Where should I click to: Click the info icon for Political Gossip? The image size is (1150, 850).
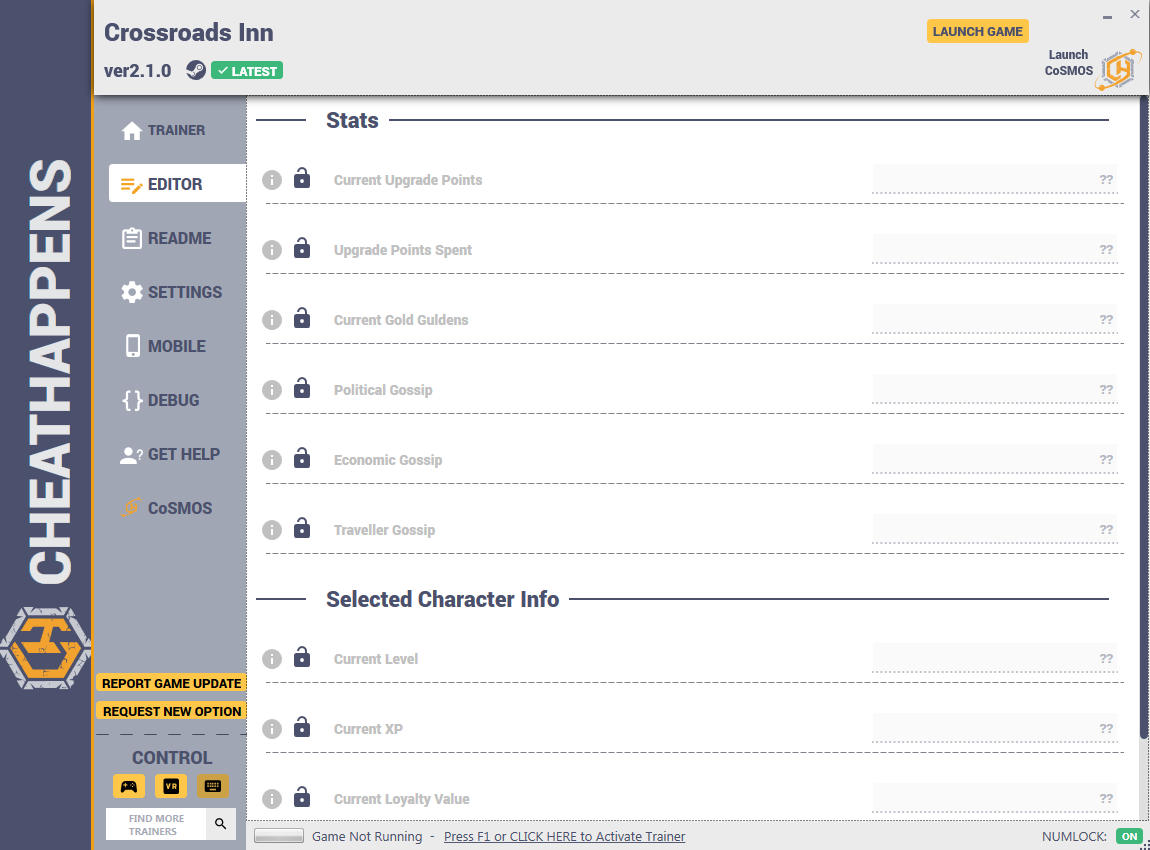point(272,390)
